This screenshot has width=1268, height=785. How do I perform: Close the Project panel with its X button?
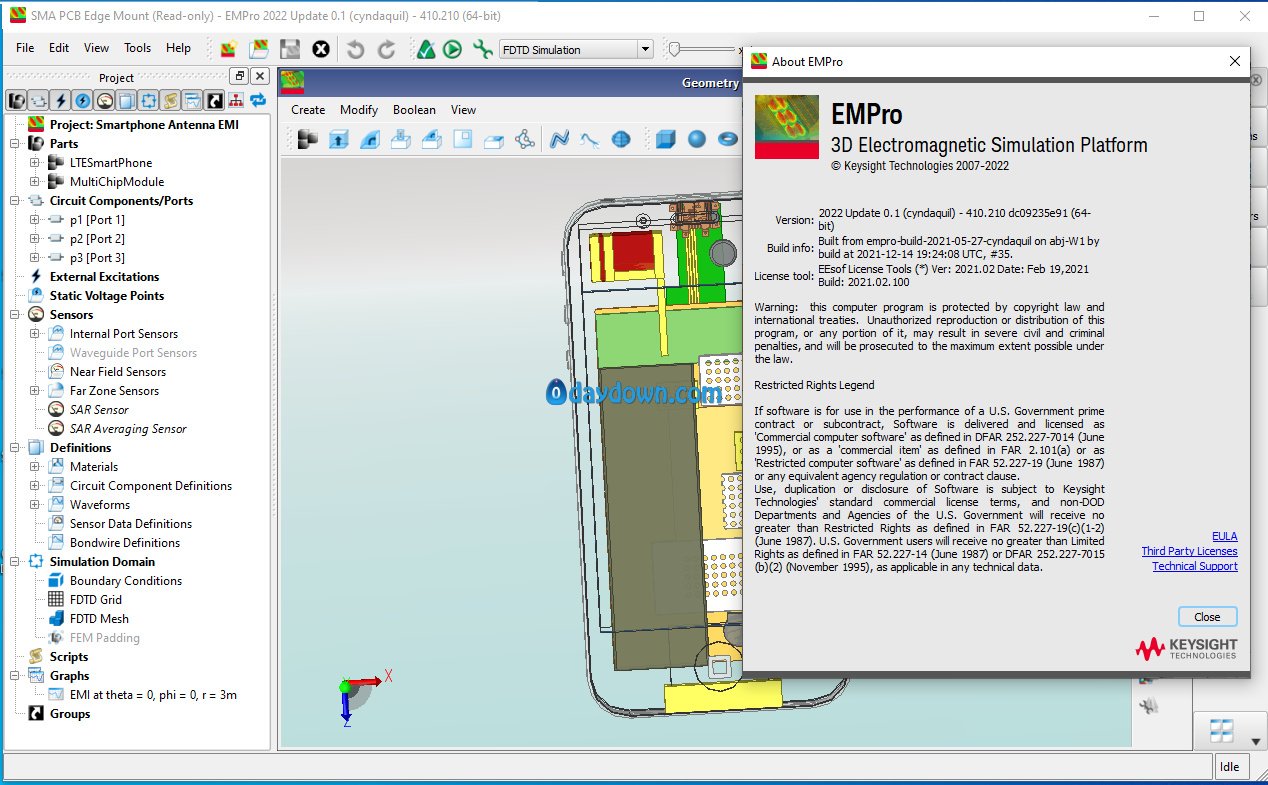point(260,76)
